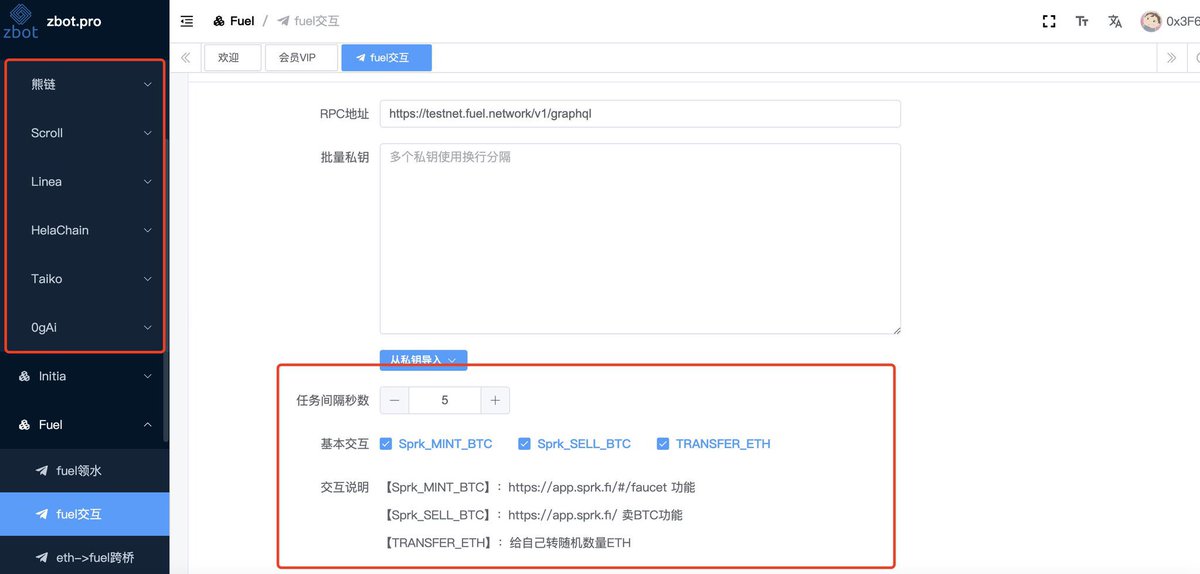The height and width of the screenshot is (574, 1200).
Task: Select the fuel交互 tab
Action: pyautogui.click(x=386, y=58)
